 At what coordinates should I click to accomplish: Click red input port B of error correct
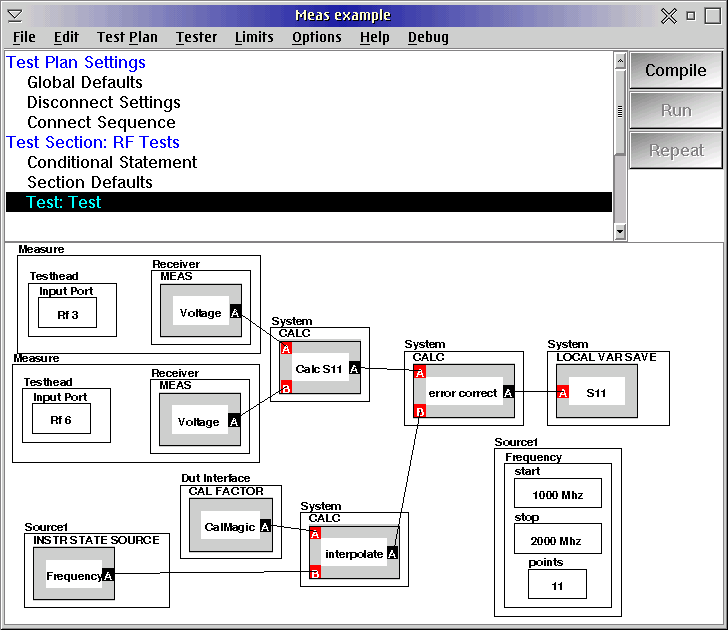point(420,411)
